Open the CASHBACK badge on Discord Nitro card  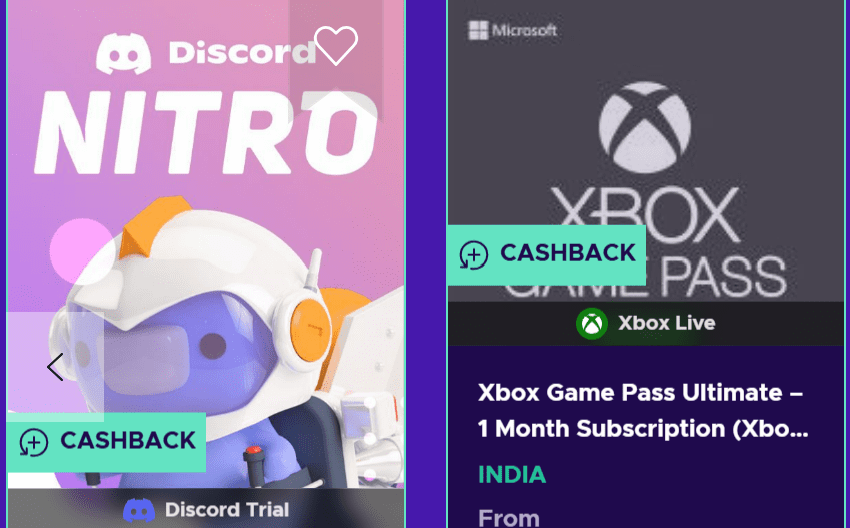coord(106,442)
